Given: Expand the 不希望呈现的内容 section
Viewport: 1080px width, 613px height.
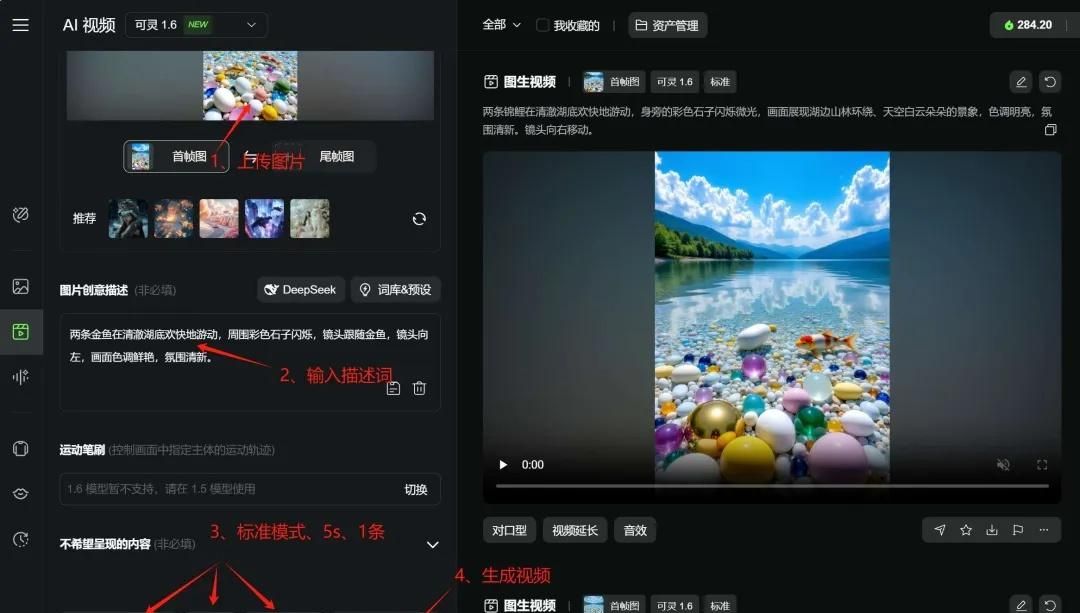Looking at the screenshot, I should pyautogui.click(x=433, y=545).
